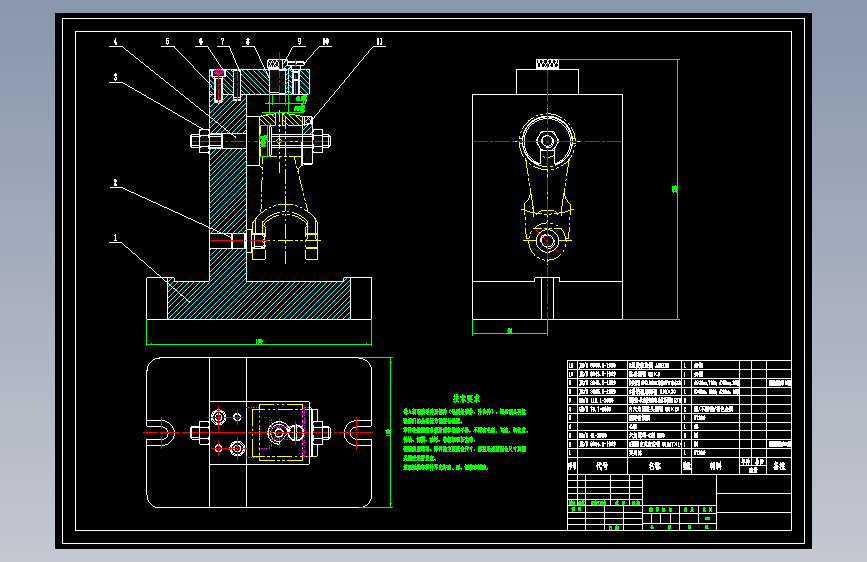Click the 代号 column header in parts list
Image resolution: width=867 pixels, height=562 pixels.
point(602,466)
